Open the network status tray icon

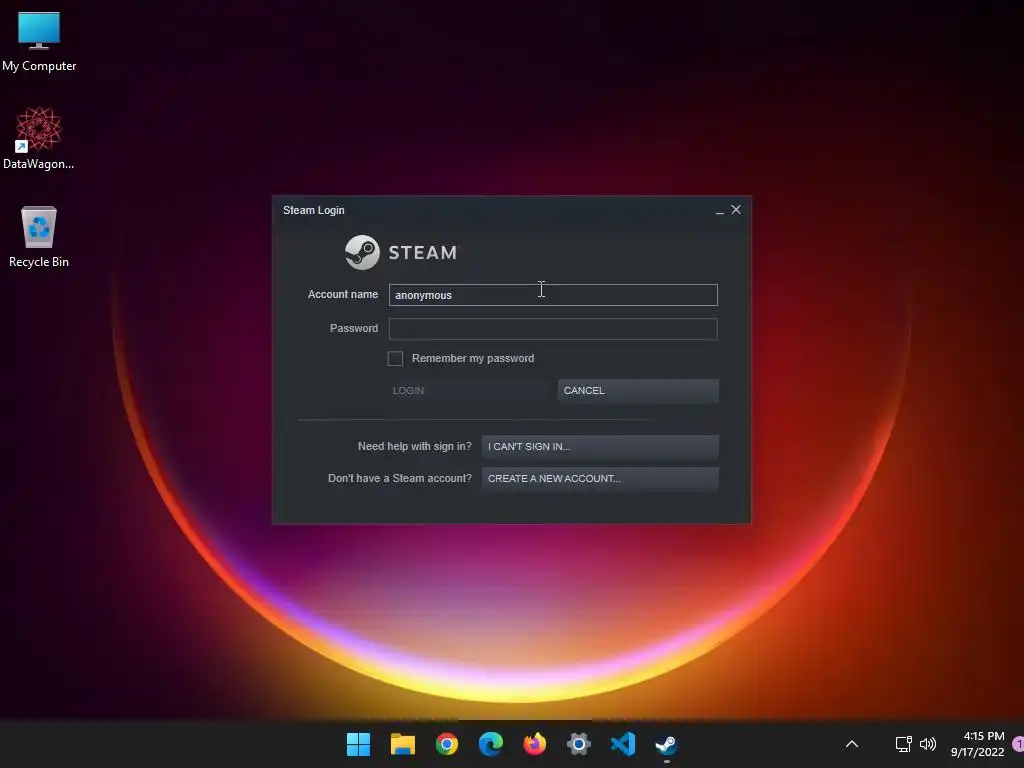click(903, 744)
